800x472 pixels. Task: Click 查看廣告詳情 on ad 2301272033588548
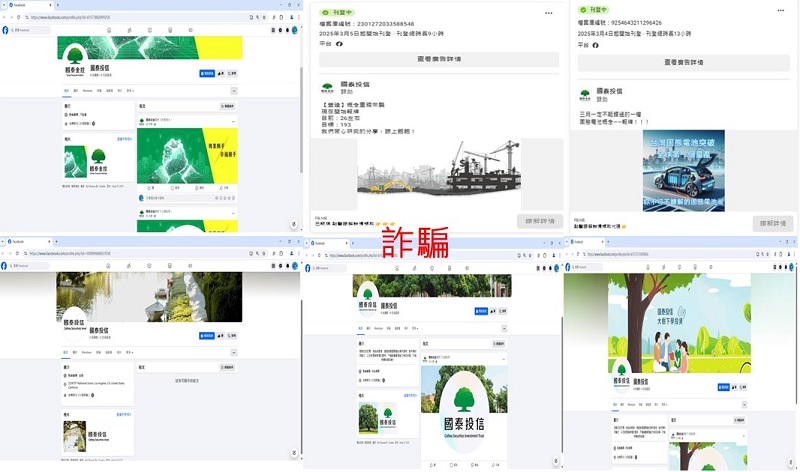pyautogui.click(x=439, y=59)
